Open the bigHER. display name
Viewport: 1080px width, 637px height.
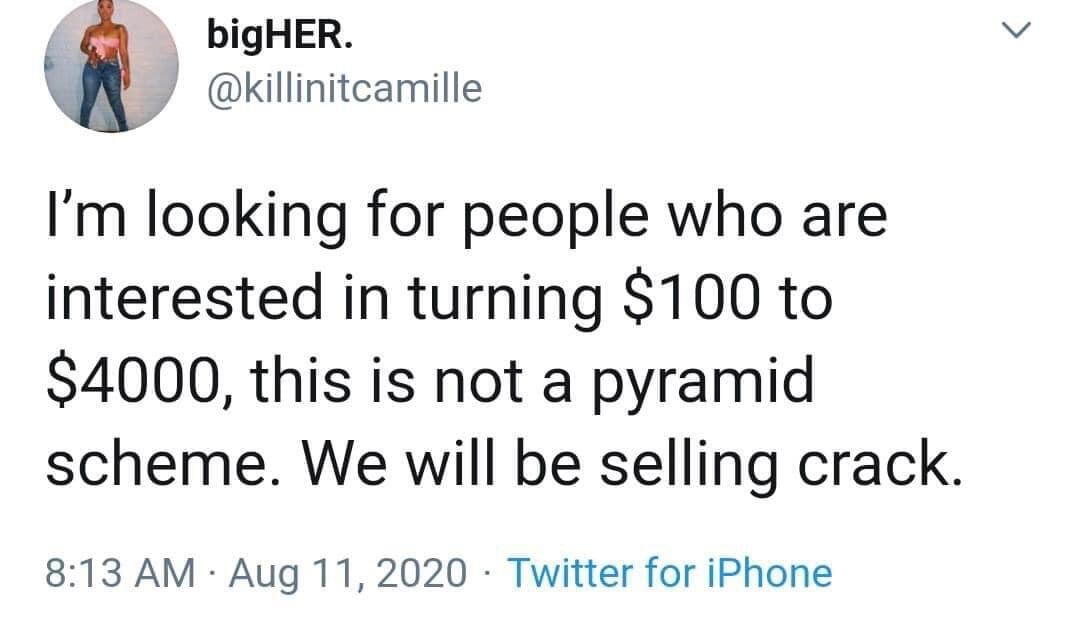tap(279, 37)
